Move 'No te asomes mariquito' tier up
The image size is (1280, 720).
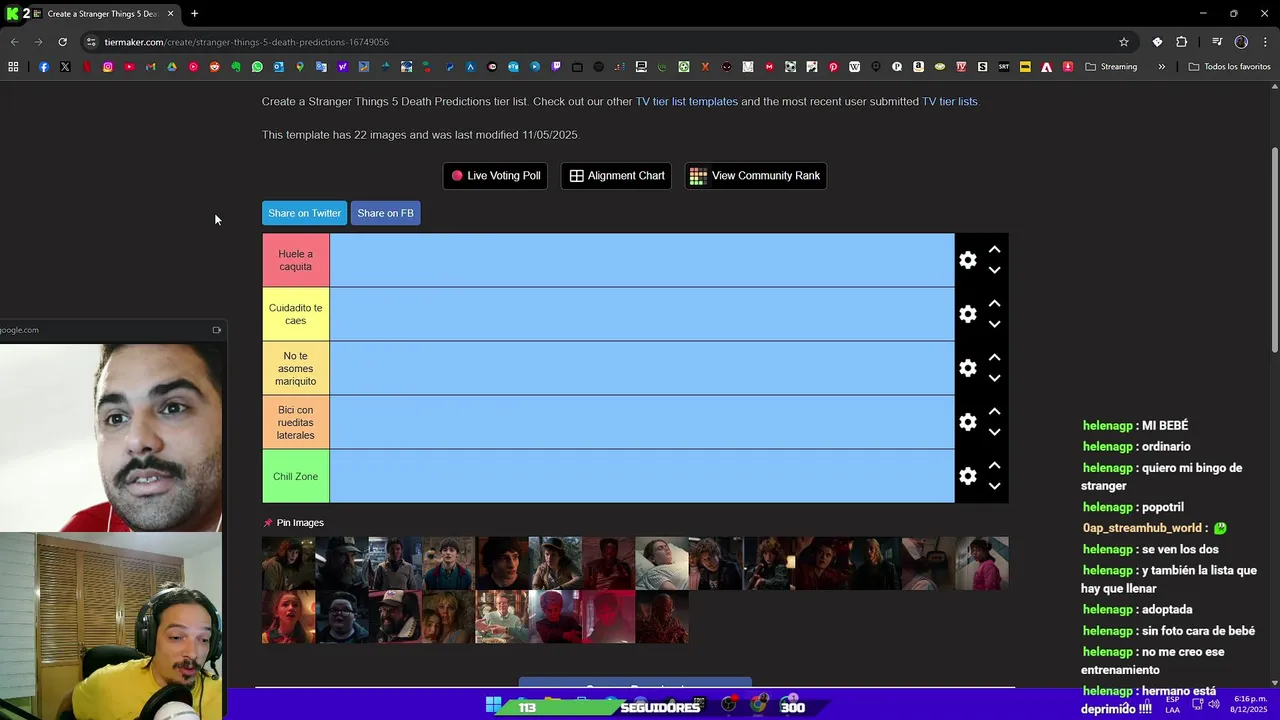tap(994, 357)
